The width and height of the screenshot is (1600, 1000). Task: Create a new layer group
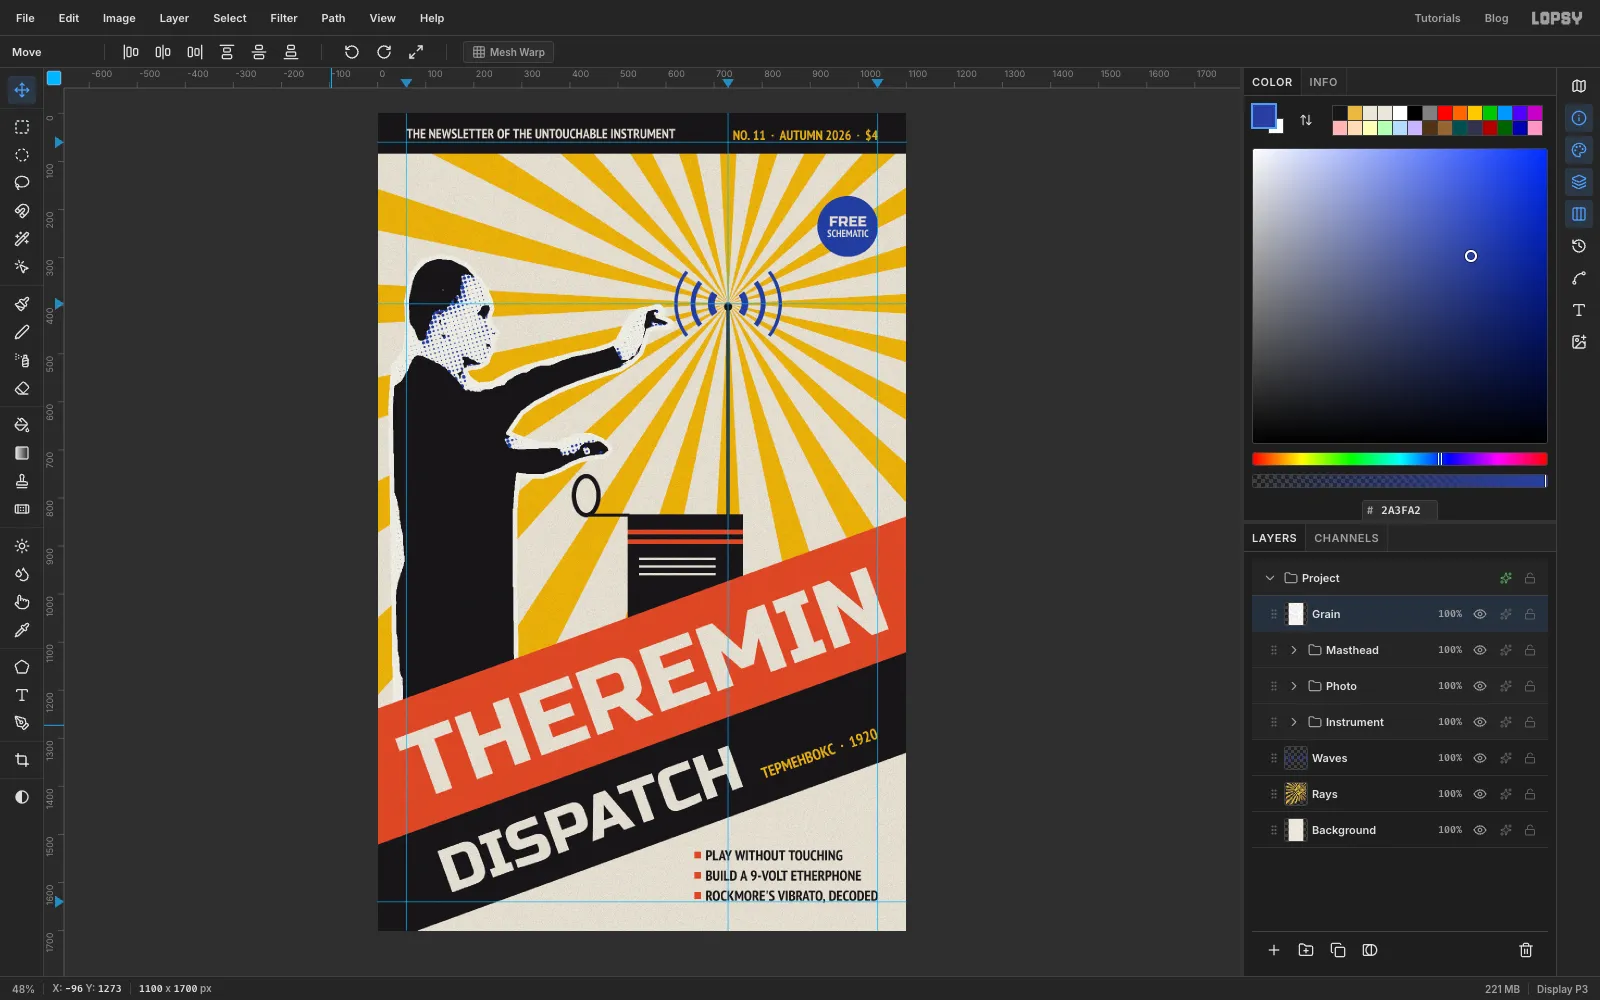[1306, 950]
